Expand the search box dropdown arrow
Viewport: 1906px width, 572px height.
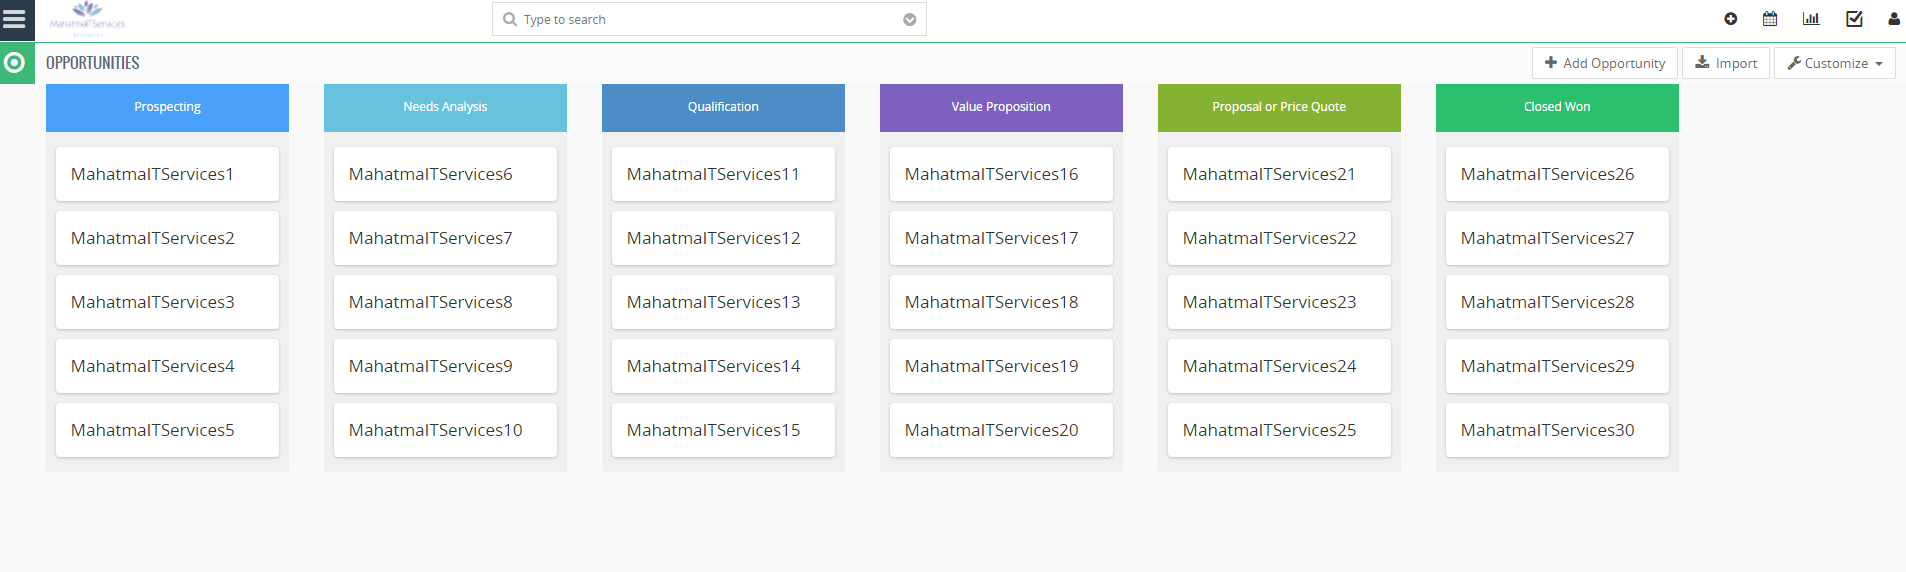pos(909,20)
